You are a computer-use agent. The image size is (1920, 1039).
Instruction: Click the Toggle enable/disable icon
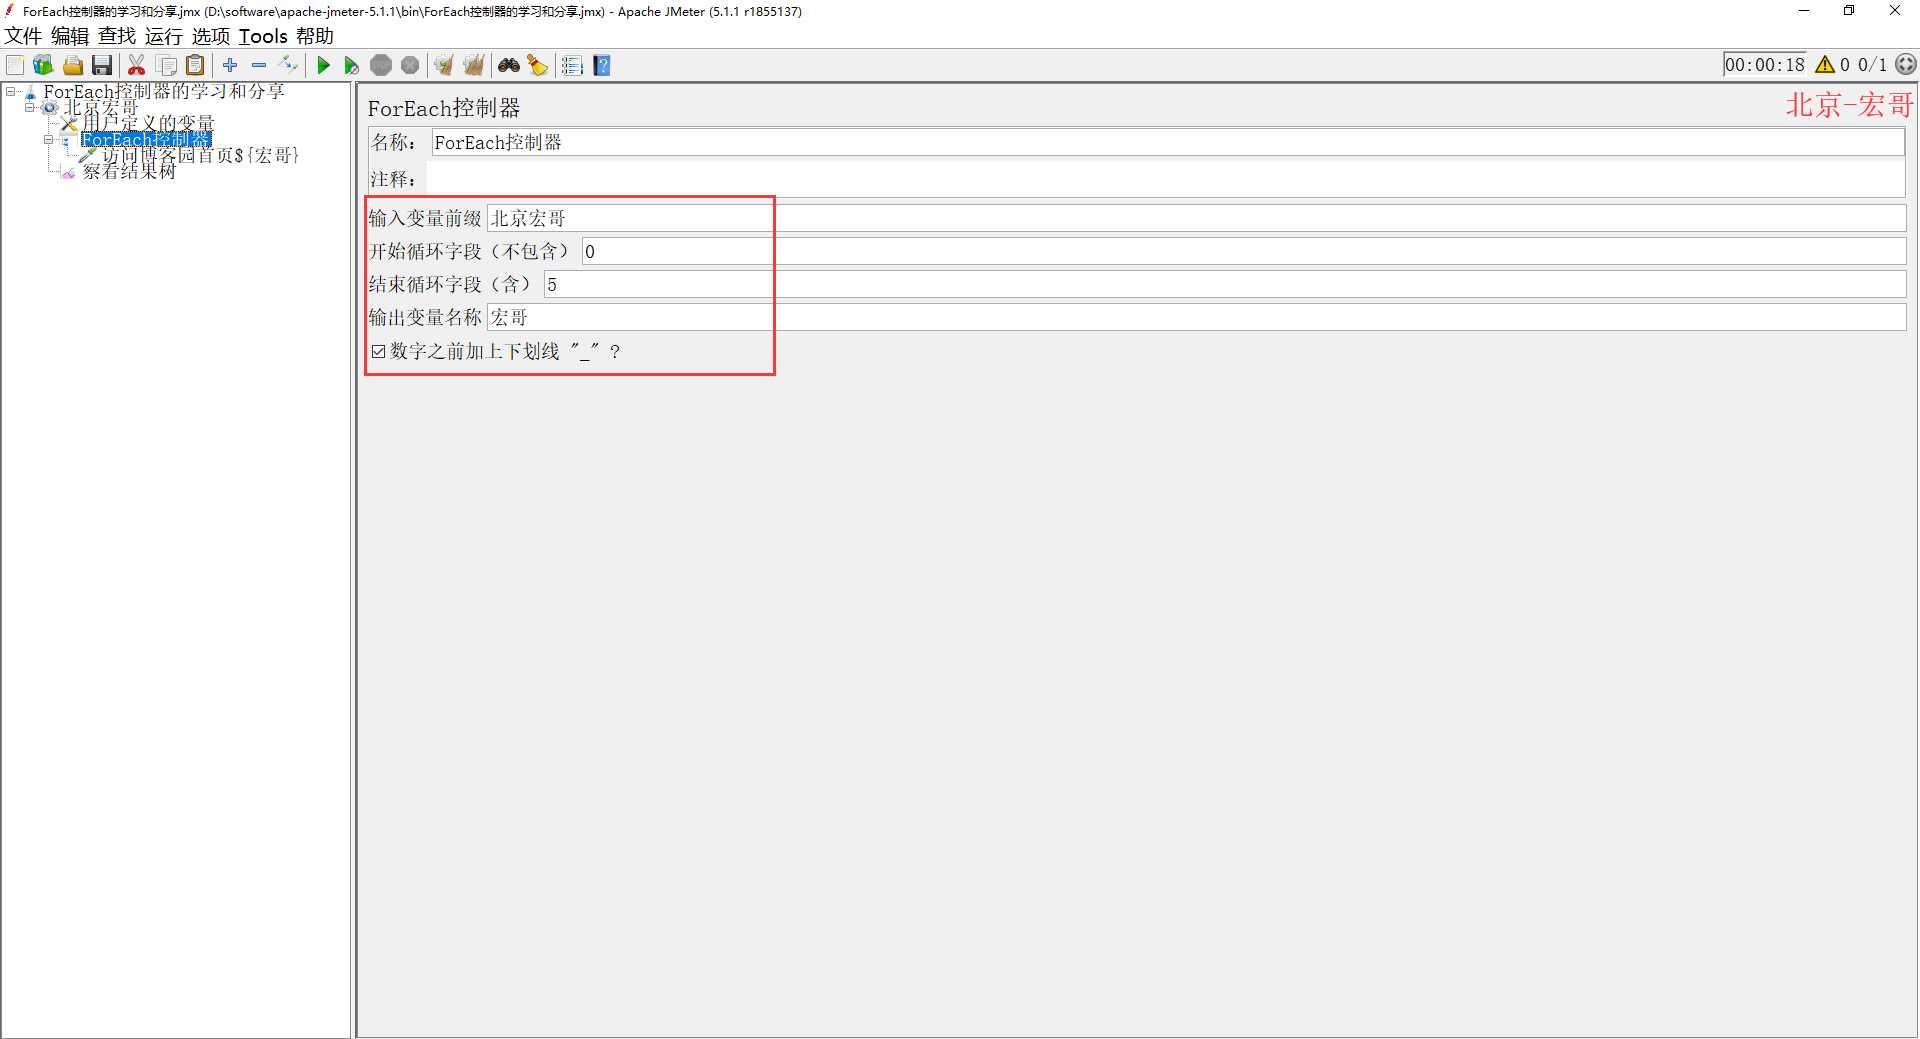point(288,65)
